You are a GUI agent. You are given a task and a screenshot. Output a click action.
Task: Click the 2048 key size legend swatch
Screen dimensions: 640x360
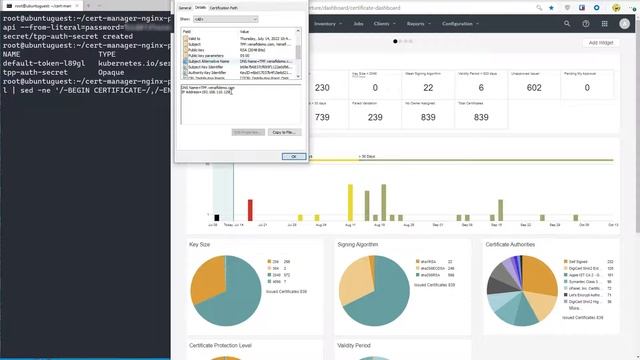pyautogui.click(x=269, y=275)
